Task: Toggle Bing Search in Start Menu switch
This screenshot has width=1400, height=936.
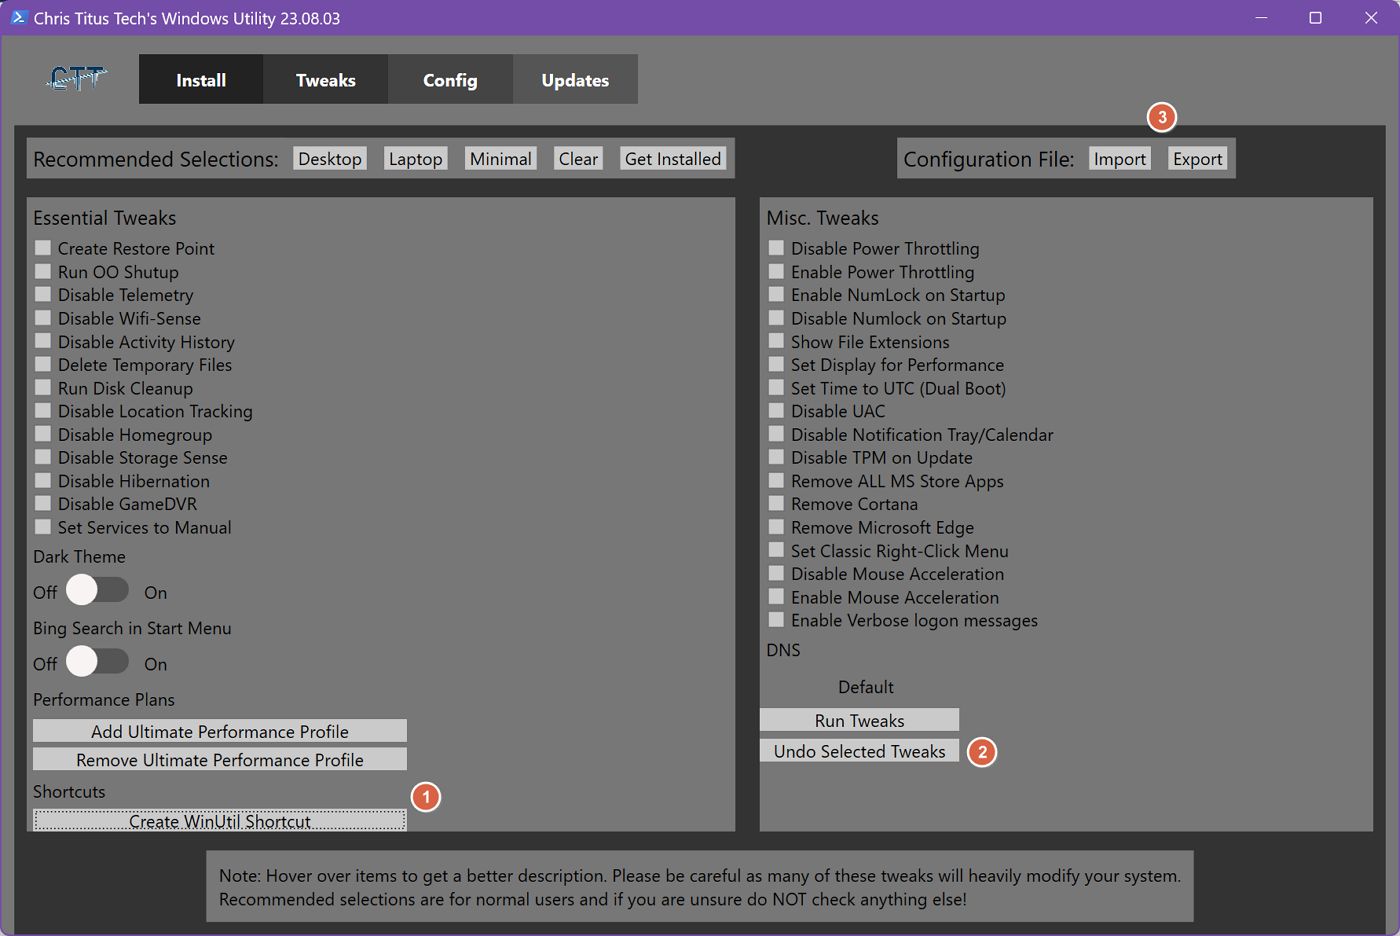Action: [x=97, y=662]
